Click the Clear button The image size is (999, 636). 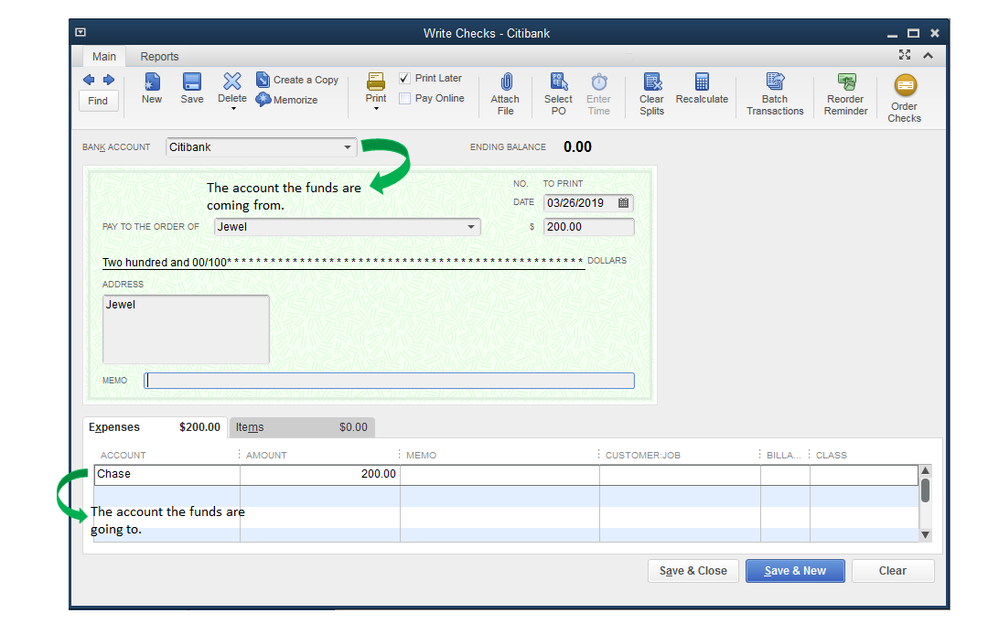point(893,571)
